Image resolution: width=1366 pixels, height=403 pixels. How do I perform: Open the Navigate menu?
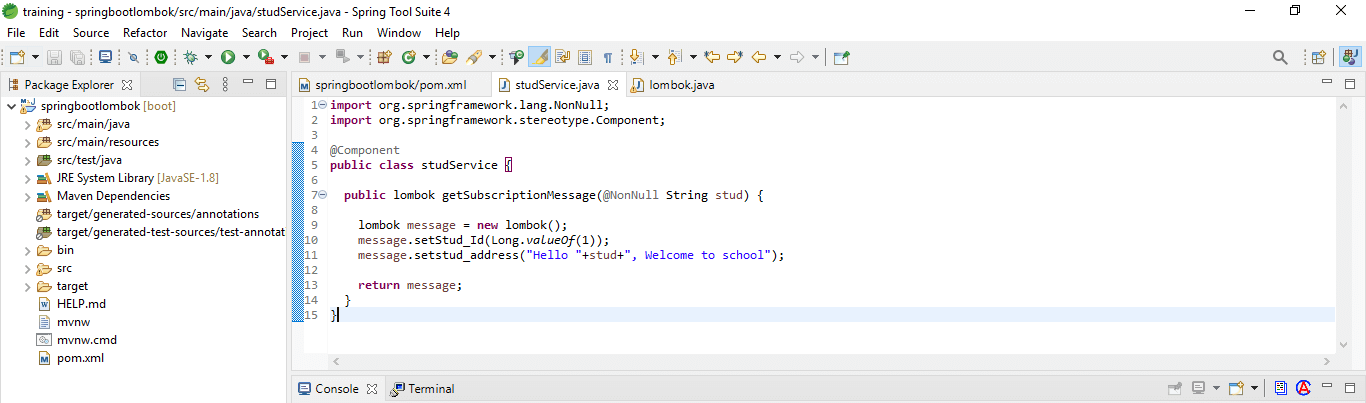pyautogui.click(x=204, y=33)
